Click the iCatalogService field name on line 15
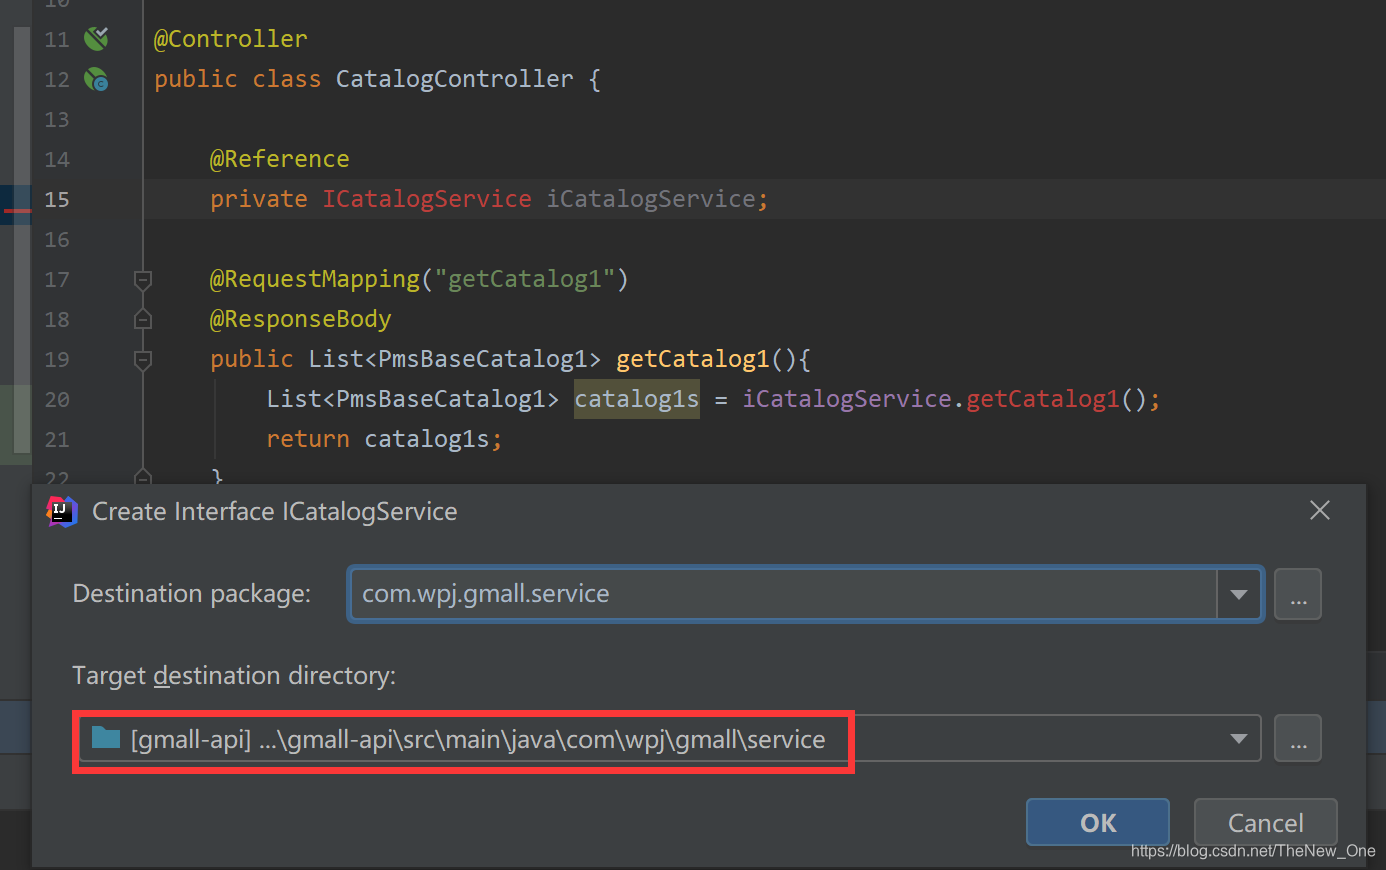This screenshot has height=870, width=1386. coord(651,199)
